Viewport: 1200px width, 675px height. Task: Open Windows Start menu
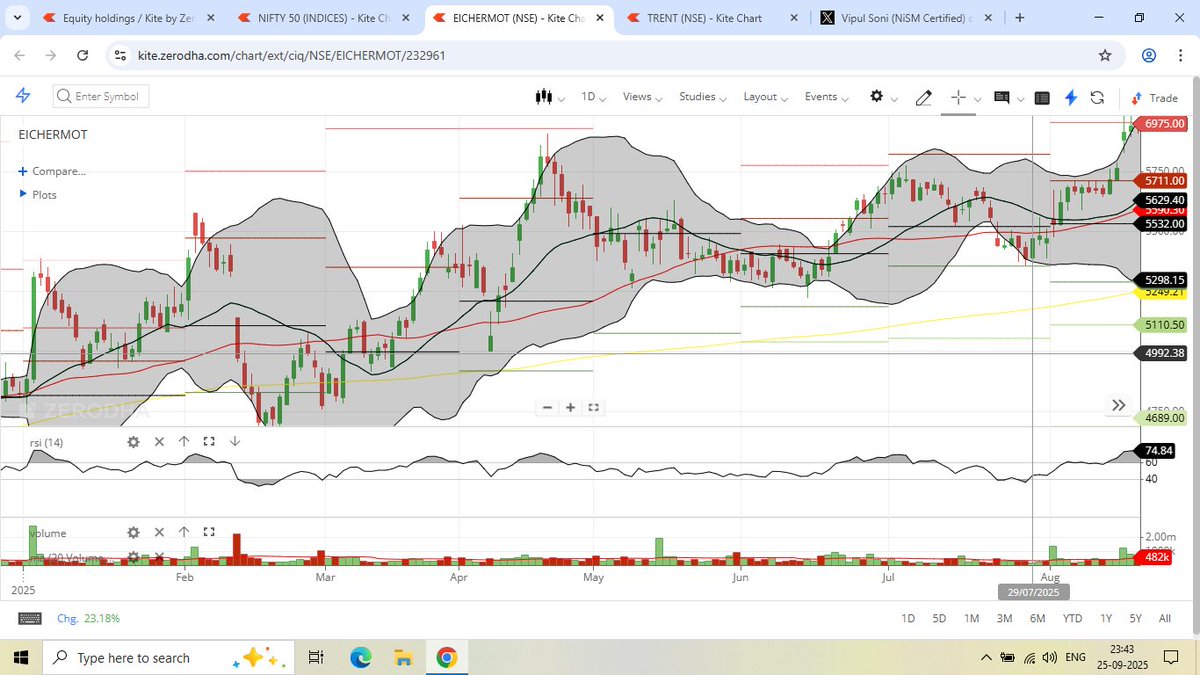pos(21,657)
